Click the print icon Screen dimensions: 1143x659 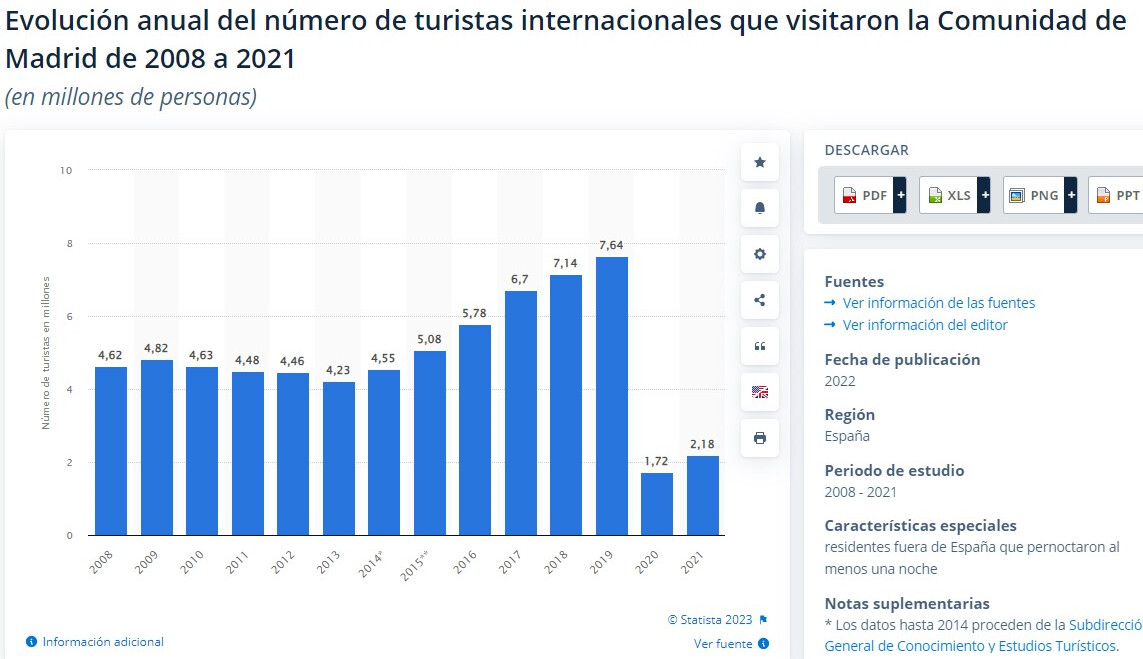click(x=759, y=438)
